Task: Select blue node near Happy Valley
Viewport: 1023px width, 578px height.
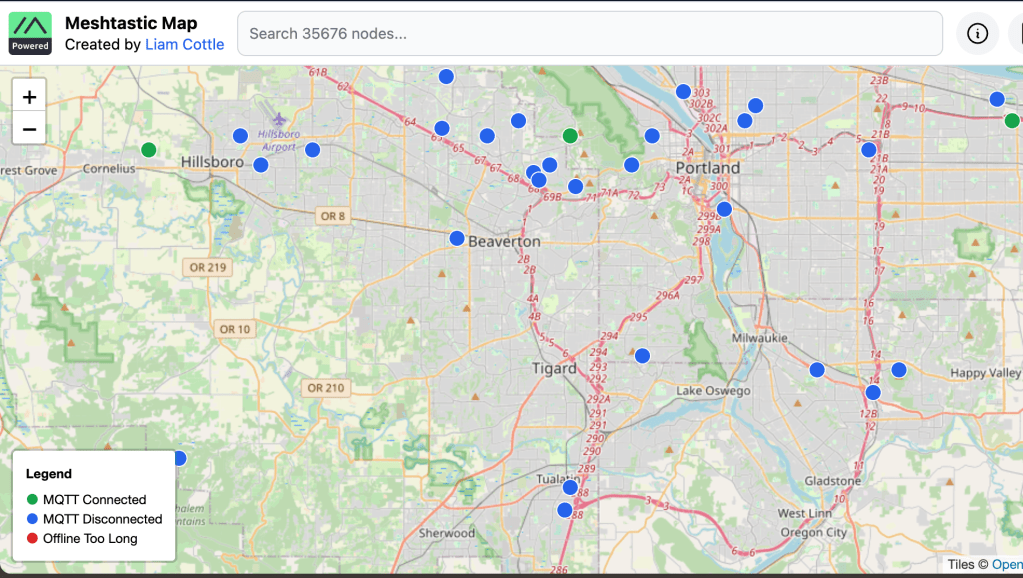Action: click(x=898, y=370)
